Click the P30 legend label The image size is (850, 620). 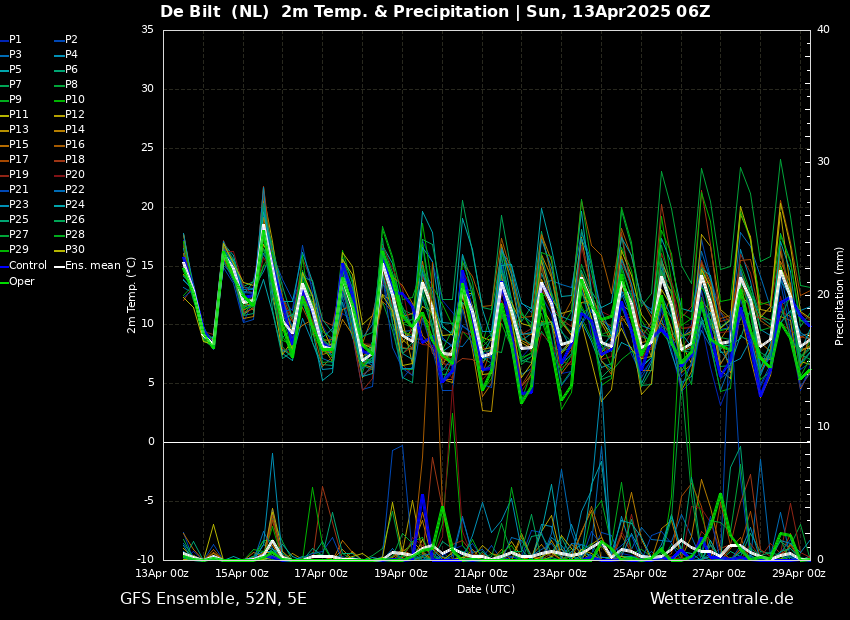point(75,249)
